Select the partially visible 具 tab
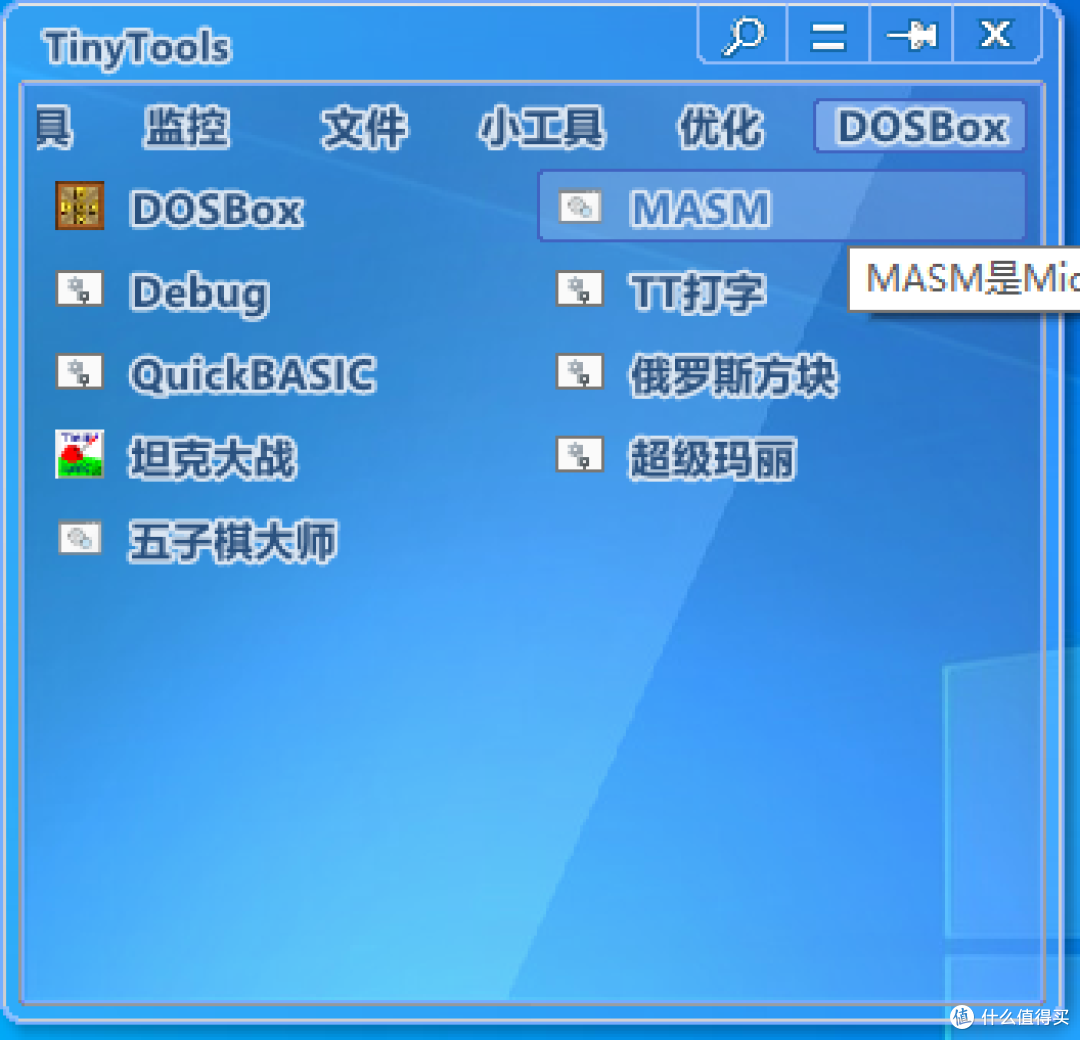1080x1040 pixels. (x=52, y=127)
